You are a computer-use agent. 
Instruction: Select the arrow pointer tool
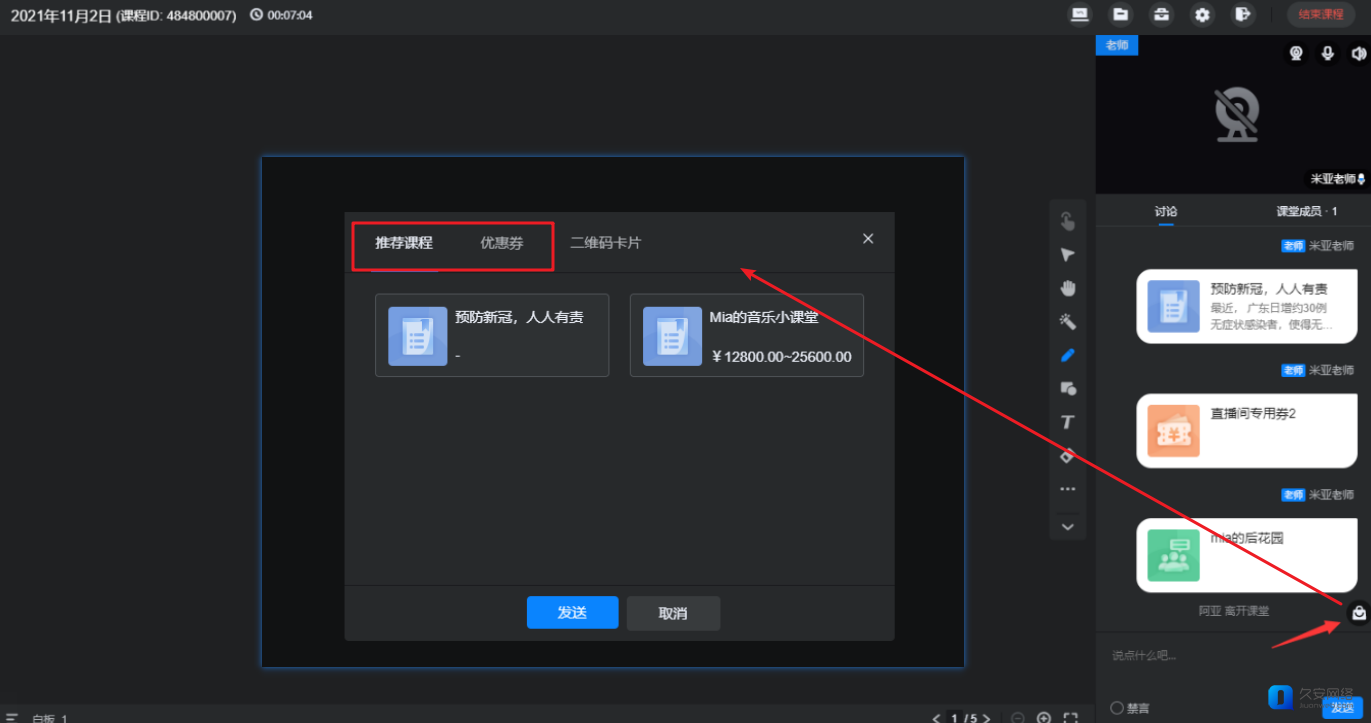tap(1067, 256)
